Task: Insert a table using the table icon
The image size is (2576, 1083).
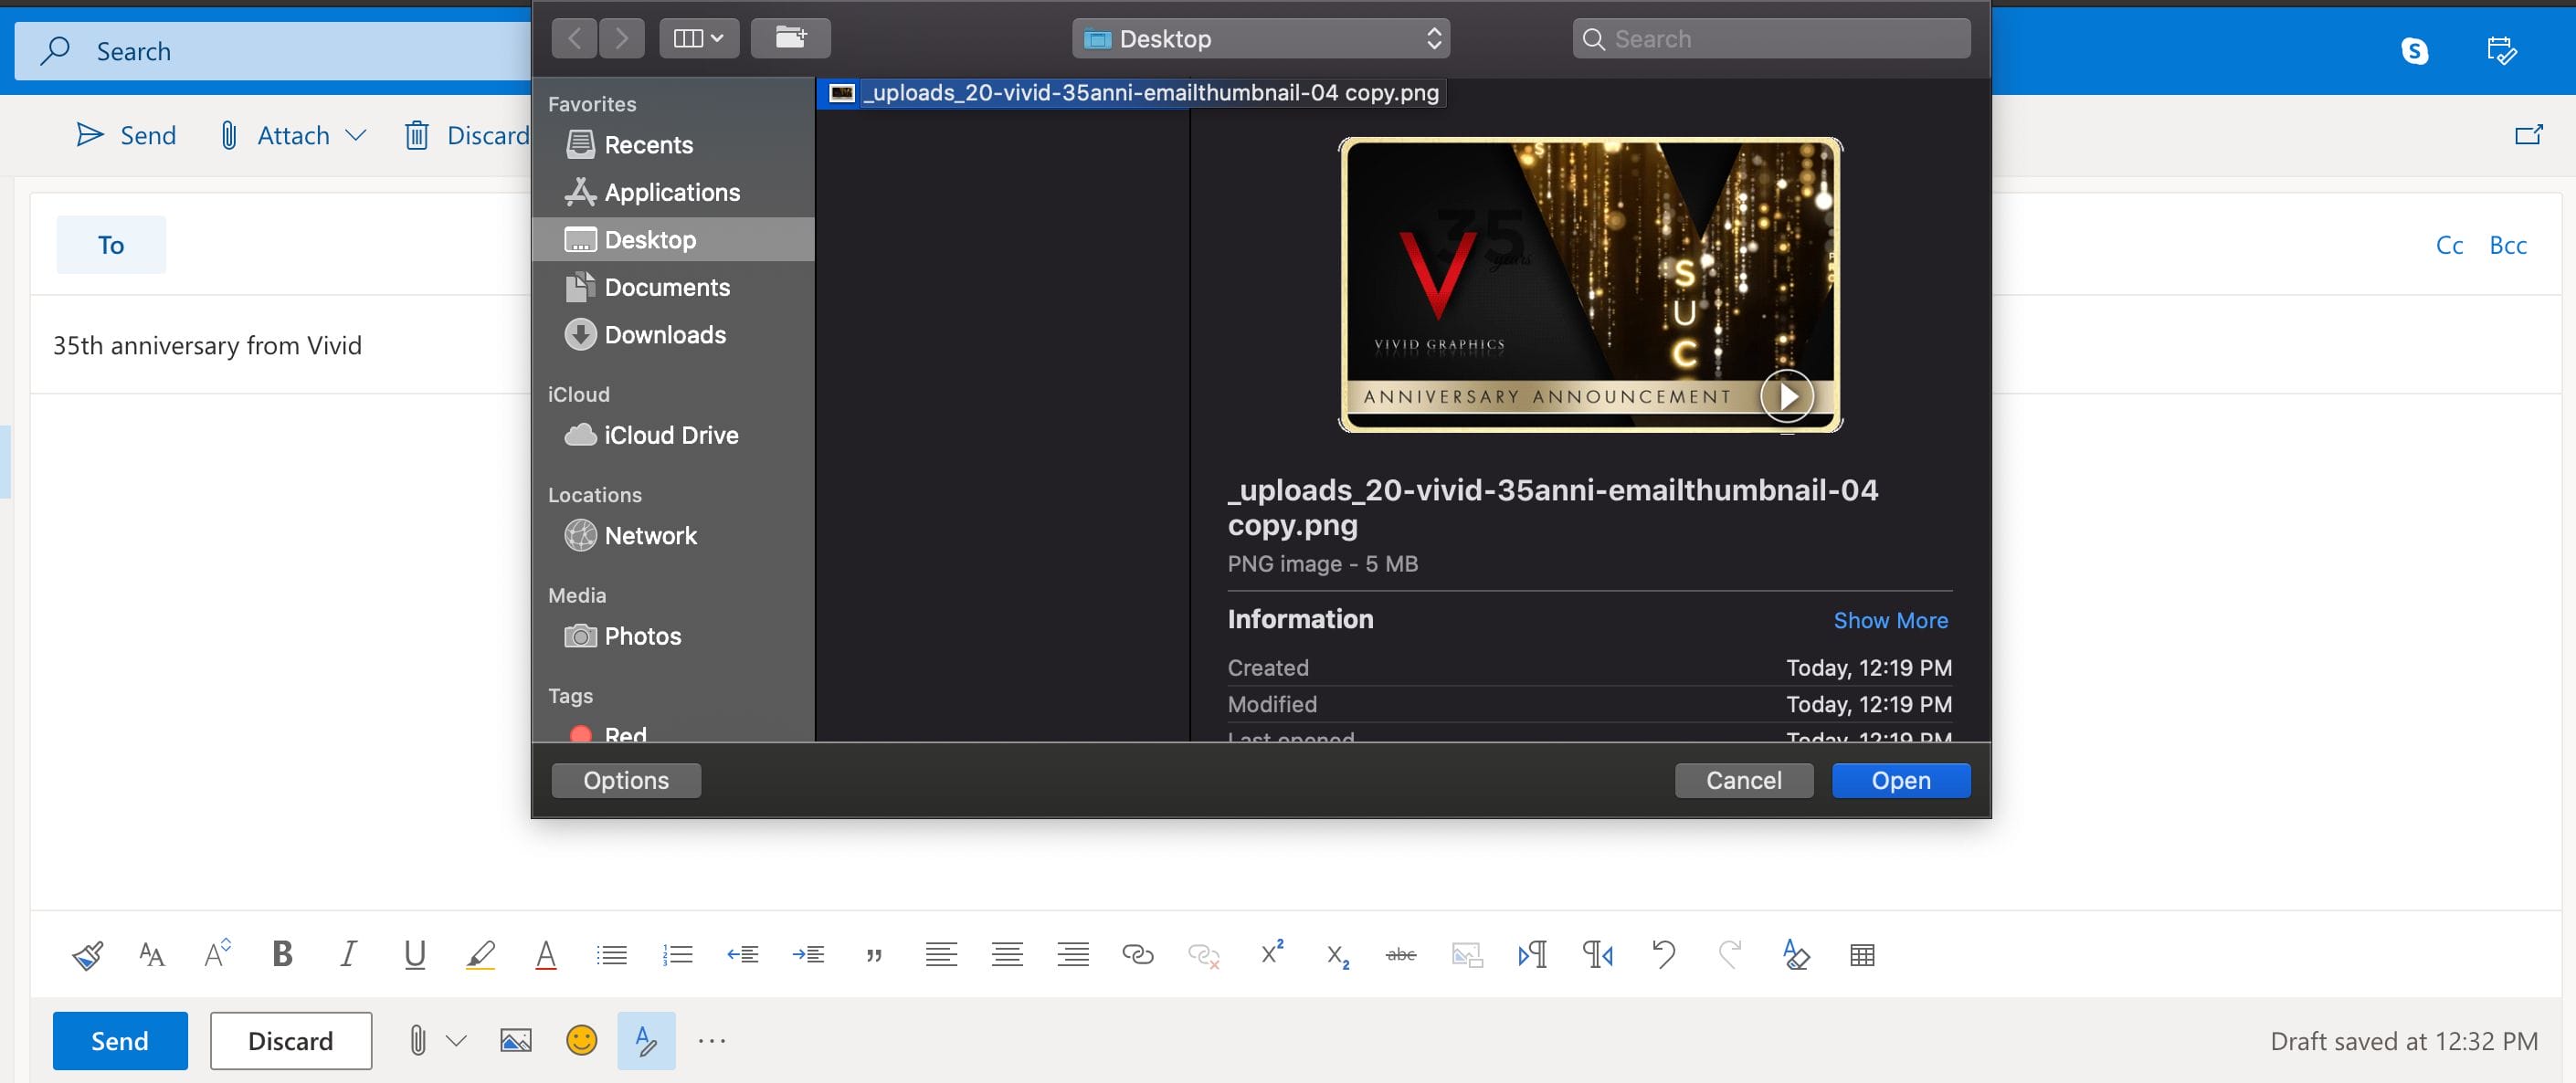Action: (x=1861, y=954)
